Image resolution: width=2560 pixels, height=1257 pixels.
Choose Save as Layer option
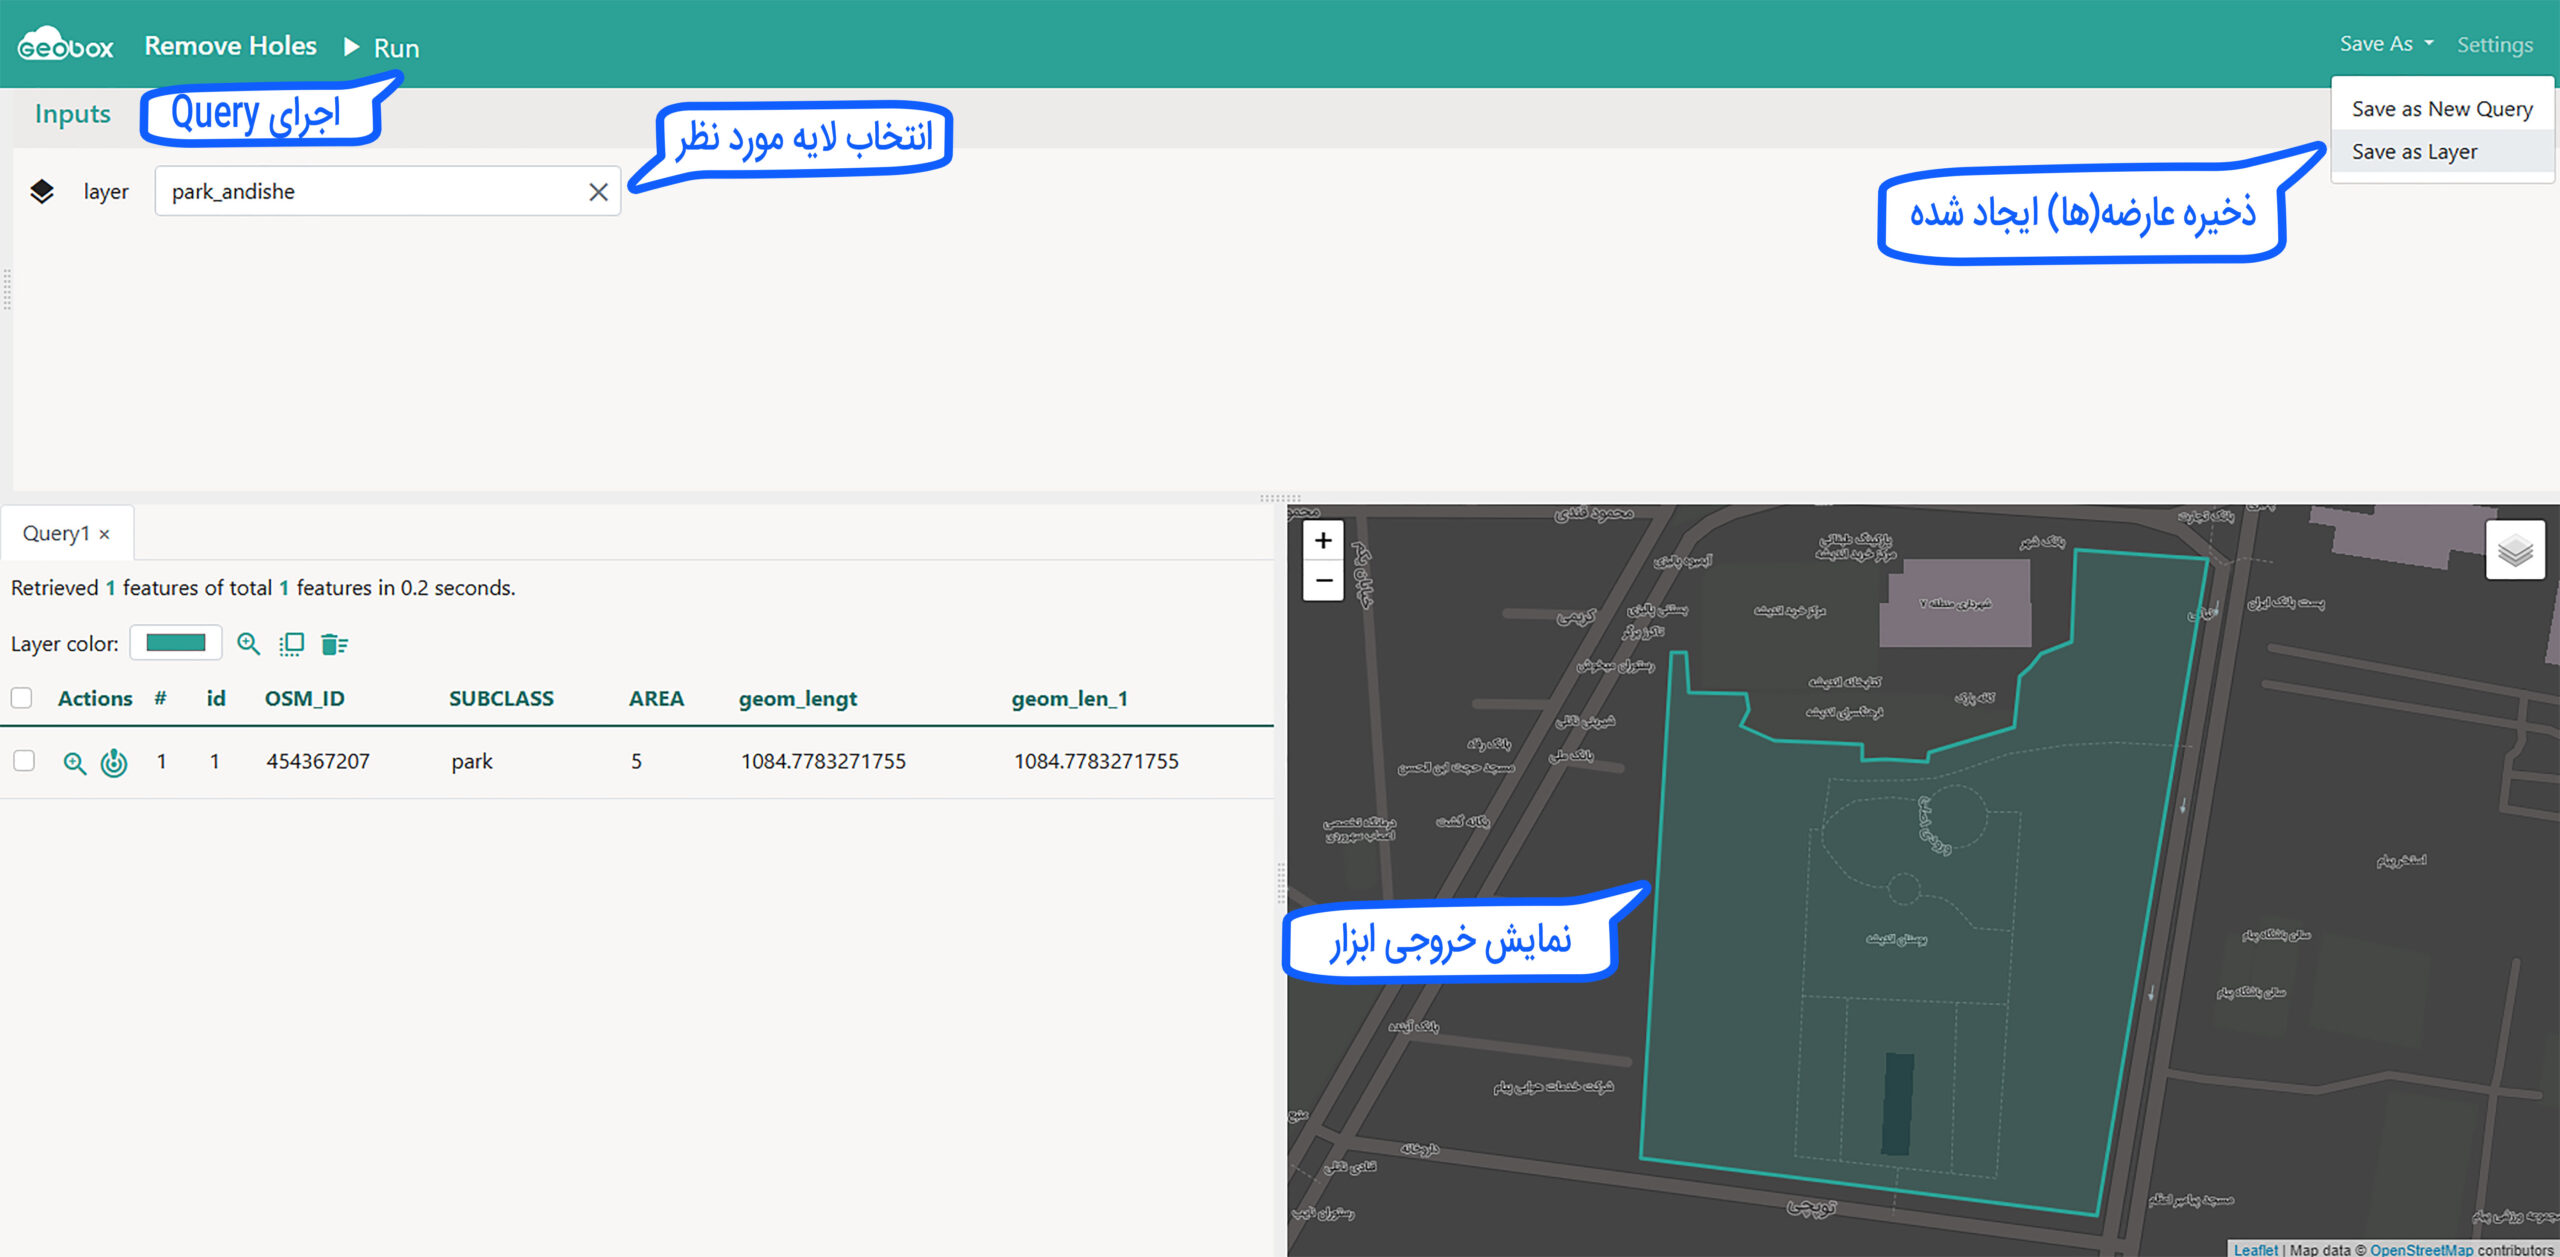[x=2414, y=152]
